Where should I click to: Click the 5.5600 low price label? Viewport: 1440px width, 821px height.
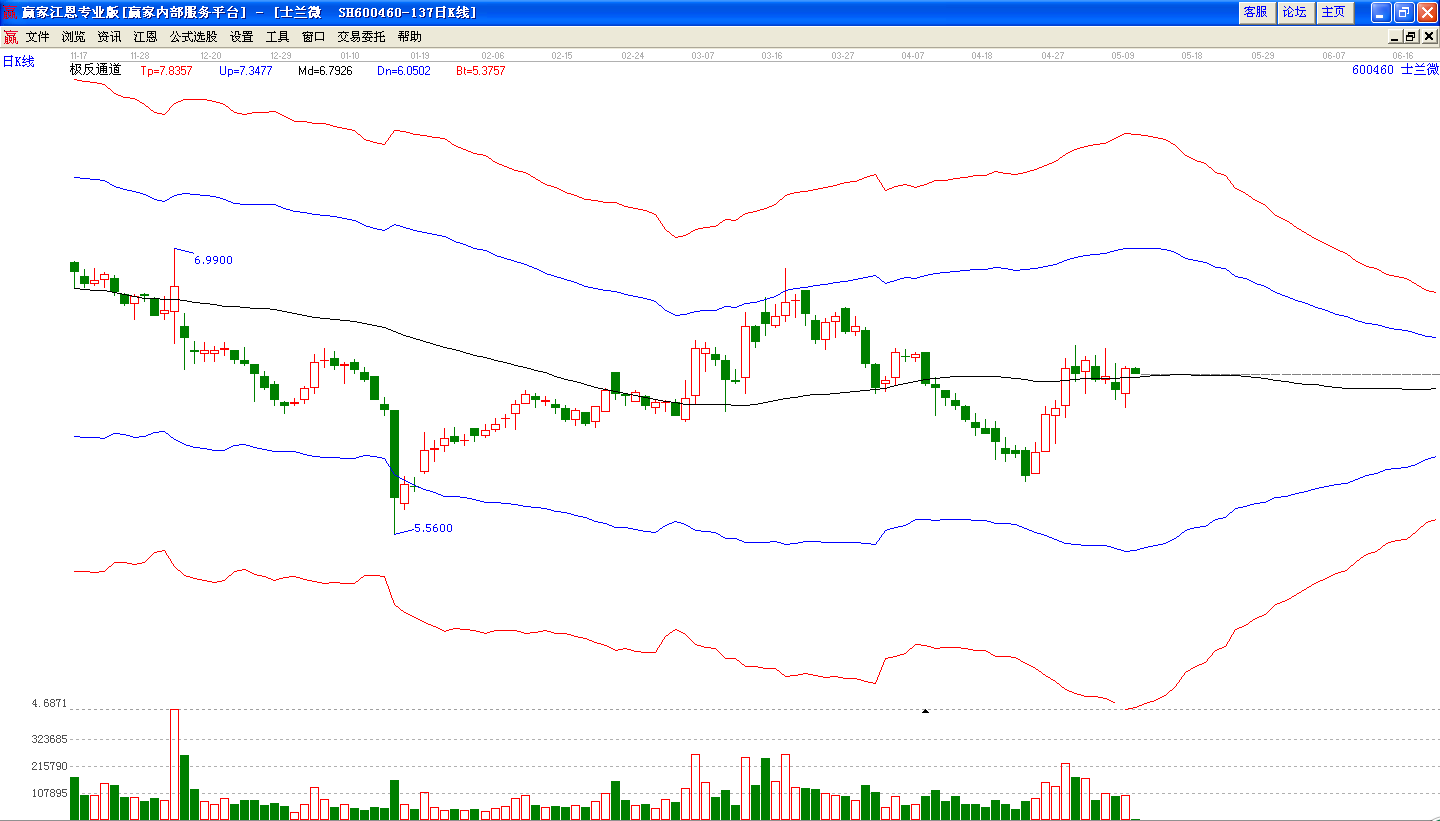(433, 528)
